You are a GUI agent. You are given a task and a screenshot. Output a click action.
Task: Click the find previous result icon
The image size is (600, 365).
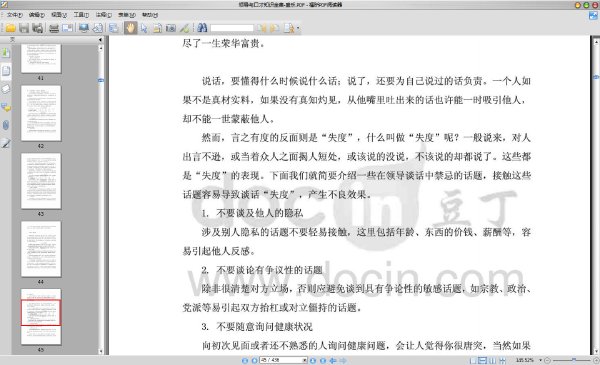tap(262, 28)
